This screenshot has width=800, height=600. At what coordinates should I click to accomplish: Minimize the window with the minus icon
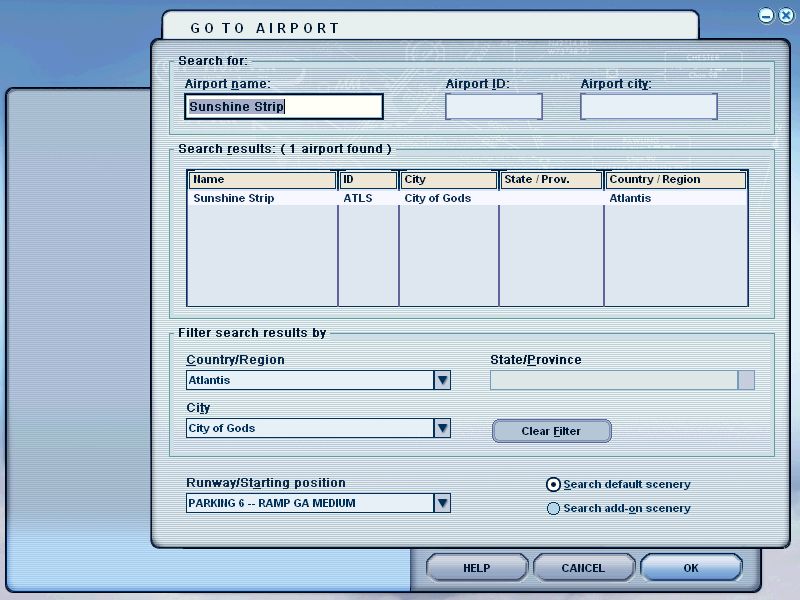coord(766,16)
